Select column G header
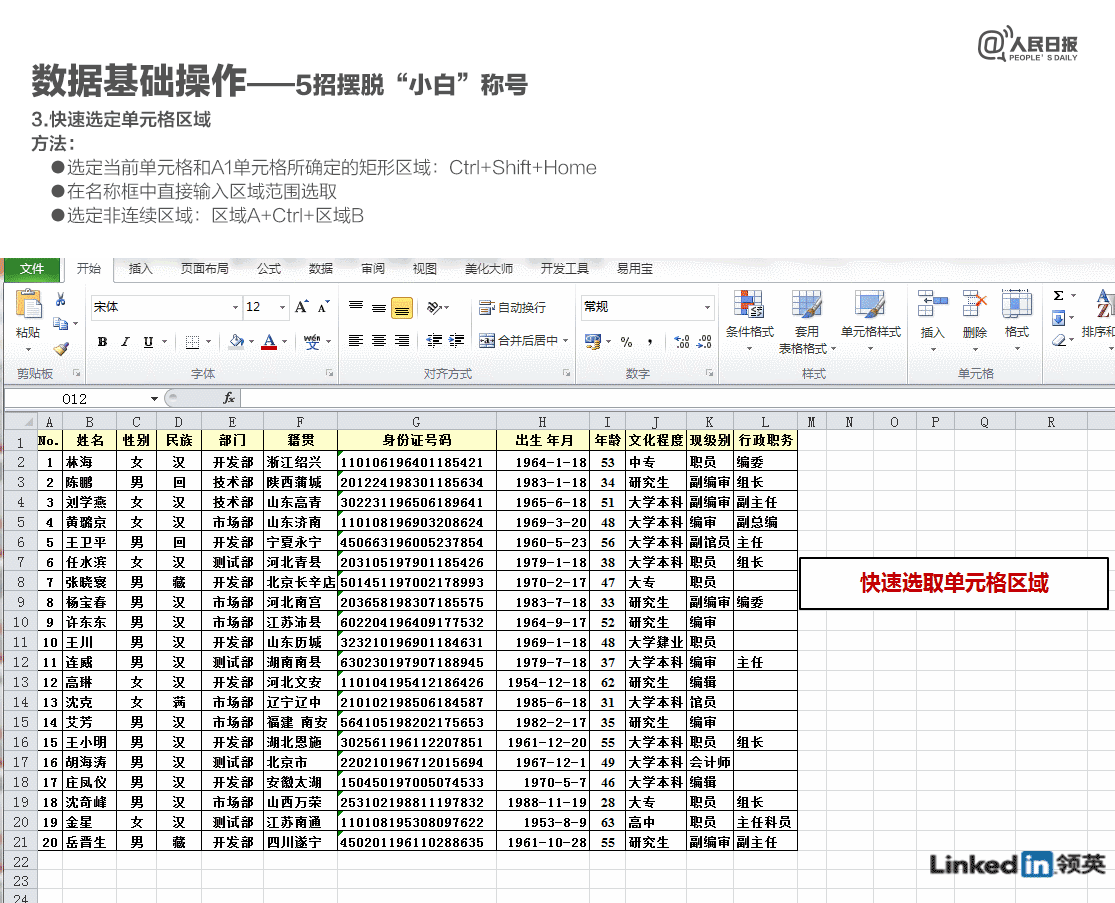Viewport: 1115px width, 903px height. 417,422
